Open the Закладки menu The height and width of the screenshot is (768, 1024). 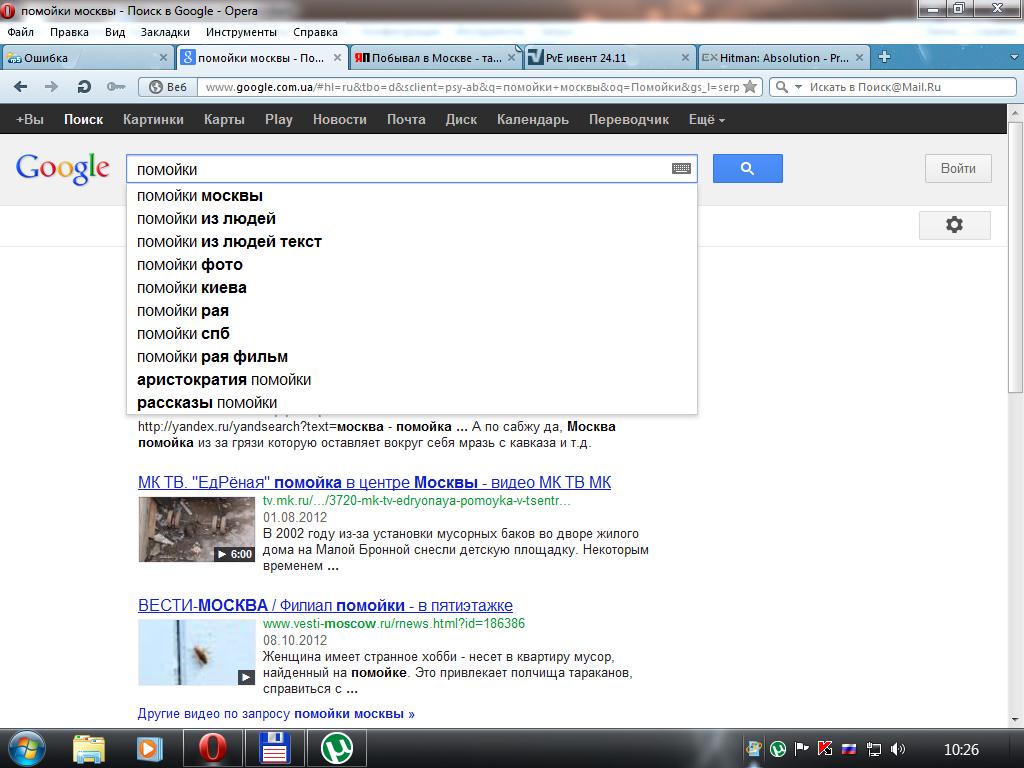pyautogui.click(x=165, y=32)
